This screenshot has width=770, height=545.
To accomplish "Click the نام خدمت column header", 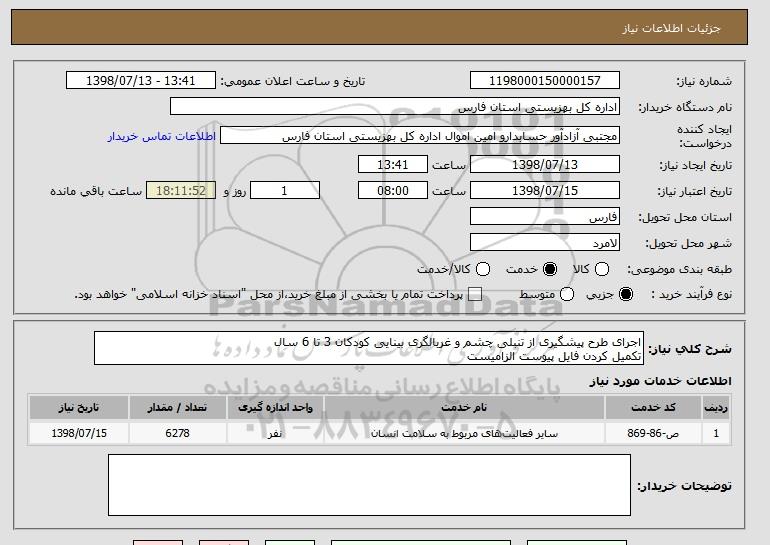I will point(464,408).
